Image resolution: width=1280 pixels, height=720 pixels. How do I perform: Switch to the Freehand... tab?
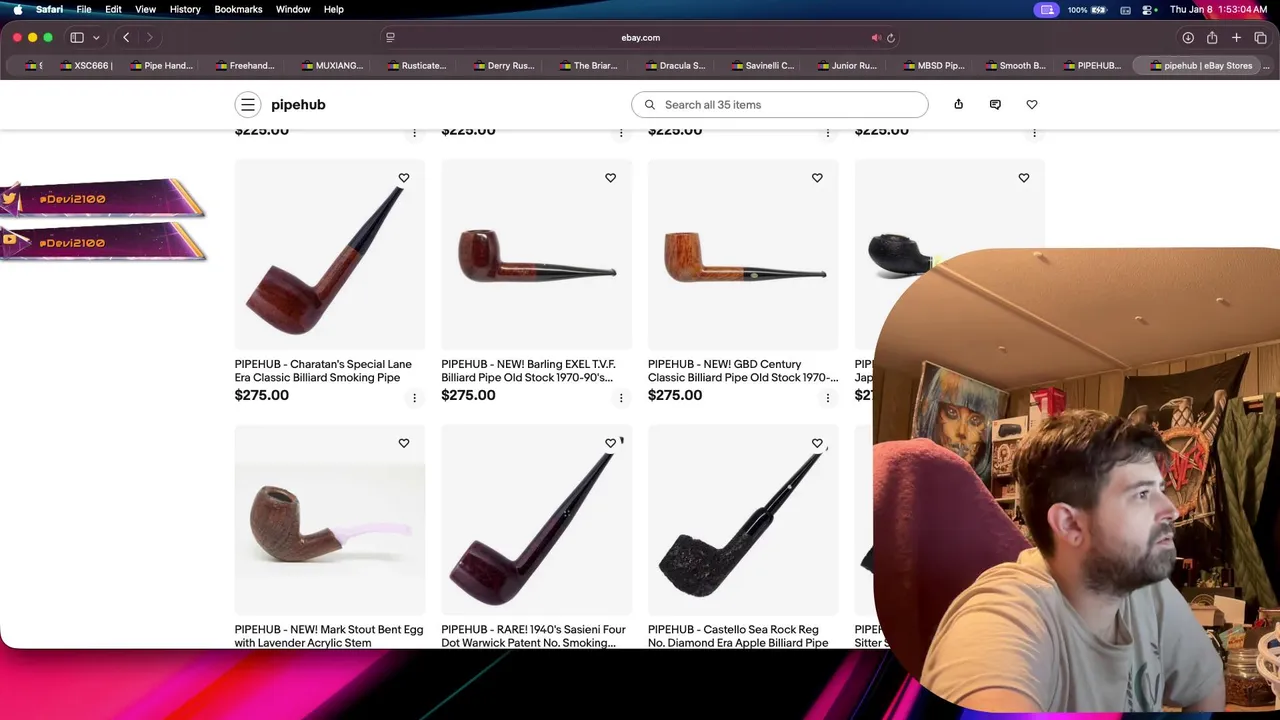click(245, 66)
